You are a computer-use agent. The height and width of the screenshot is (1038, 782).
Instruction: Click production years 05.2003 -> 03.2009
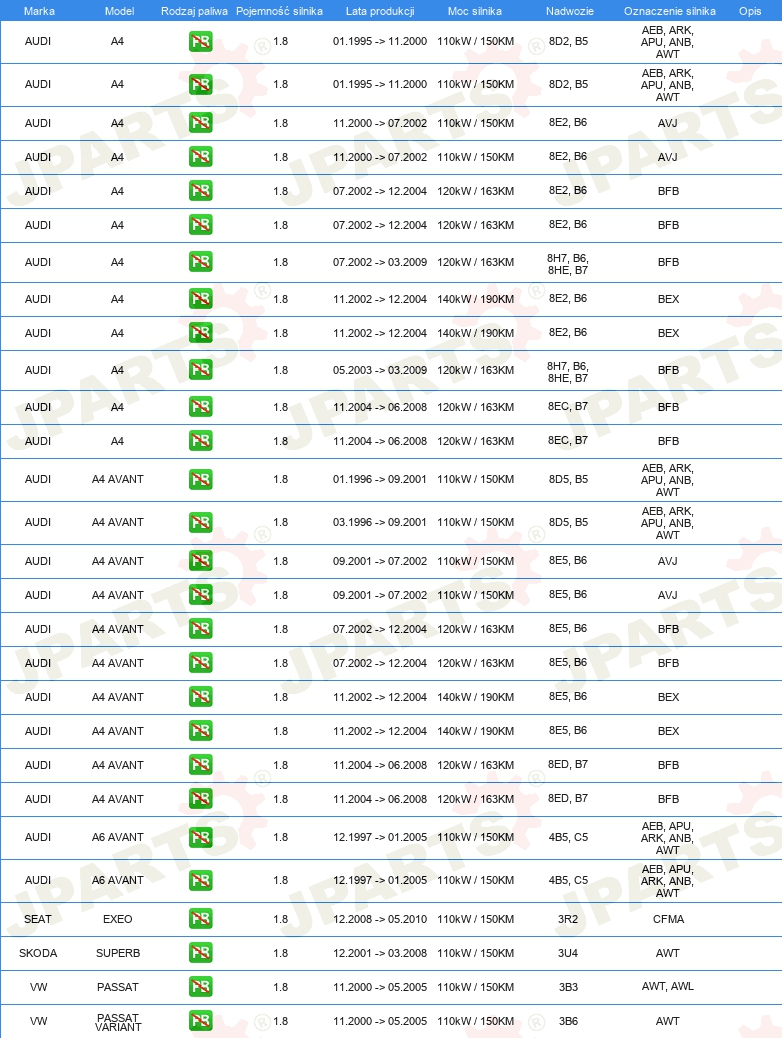coord(380,370)
